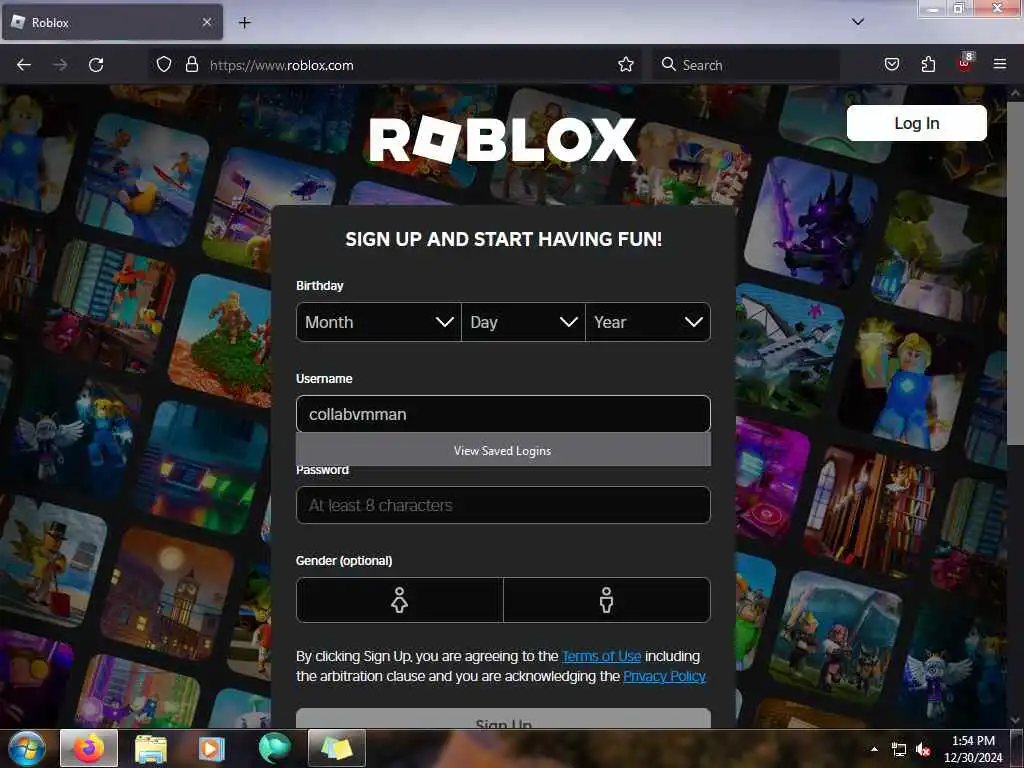Open the Privacy Policy link
Viewport: 1024px width, 768px height.
(x=664, y=676)
